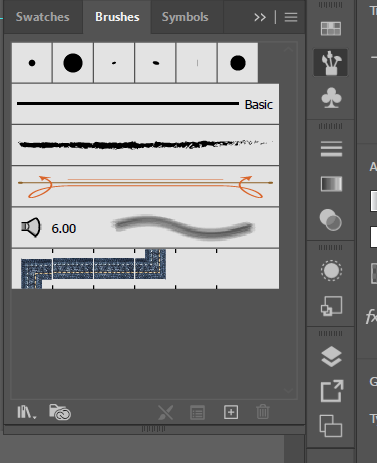
Task: Open the Transparency panel dock icon
Action: (x=331, y=220)
